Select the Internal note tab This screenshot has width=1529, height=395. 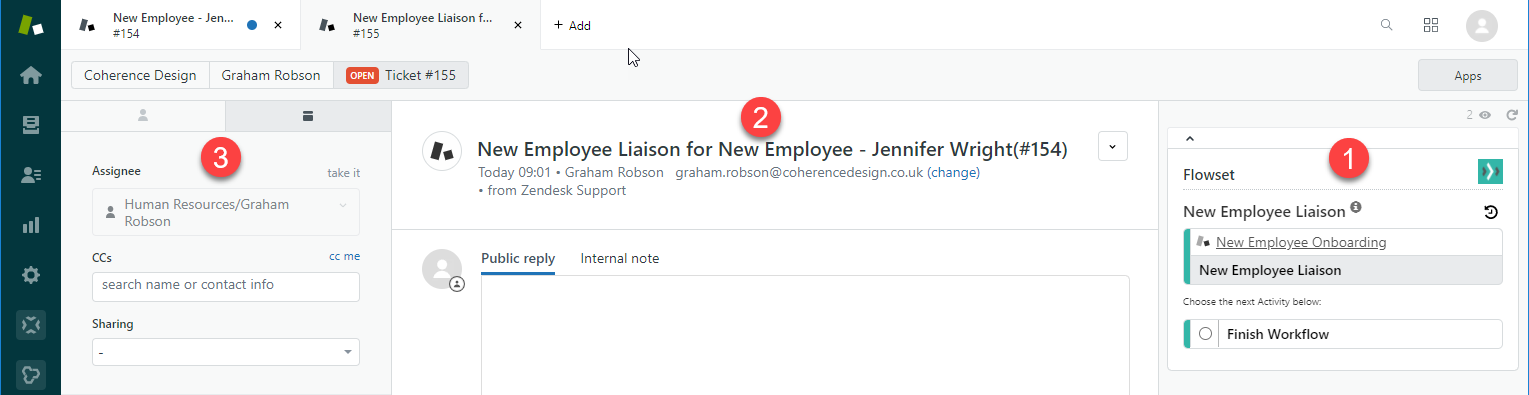point(620,258)
